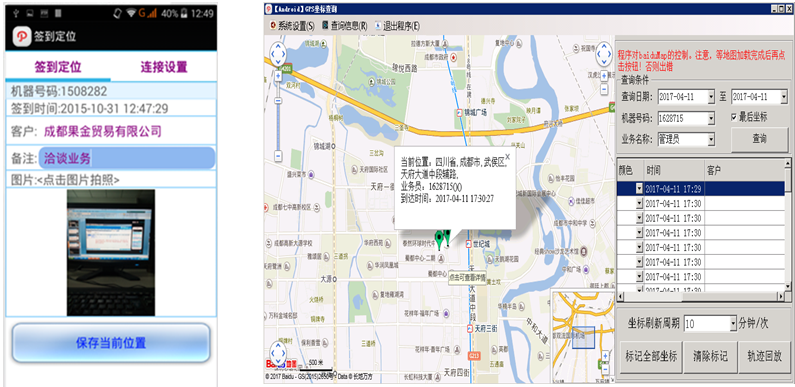This screenshot has width=795, height=387.
Task: Open the 查询信息(R) menu
Action: coord(345,25)
